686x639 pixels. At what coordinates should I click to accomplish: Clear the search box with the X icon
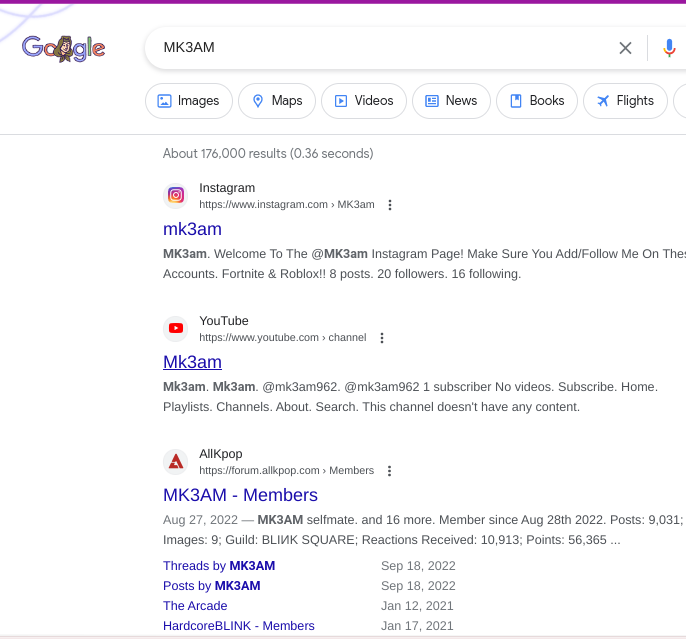click(x=625, y=48)
